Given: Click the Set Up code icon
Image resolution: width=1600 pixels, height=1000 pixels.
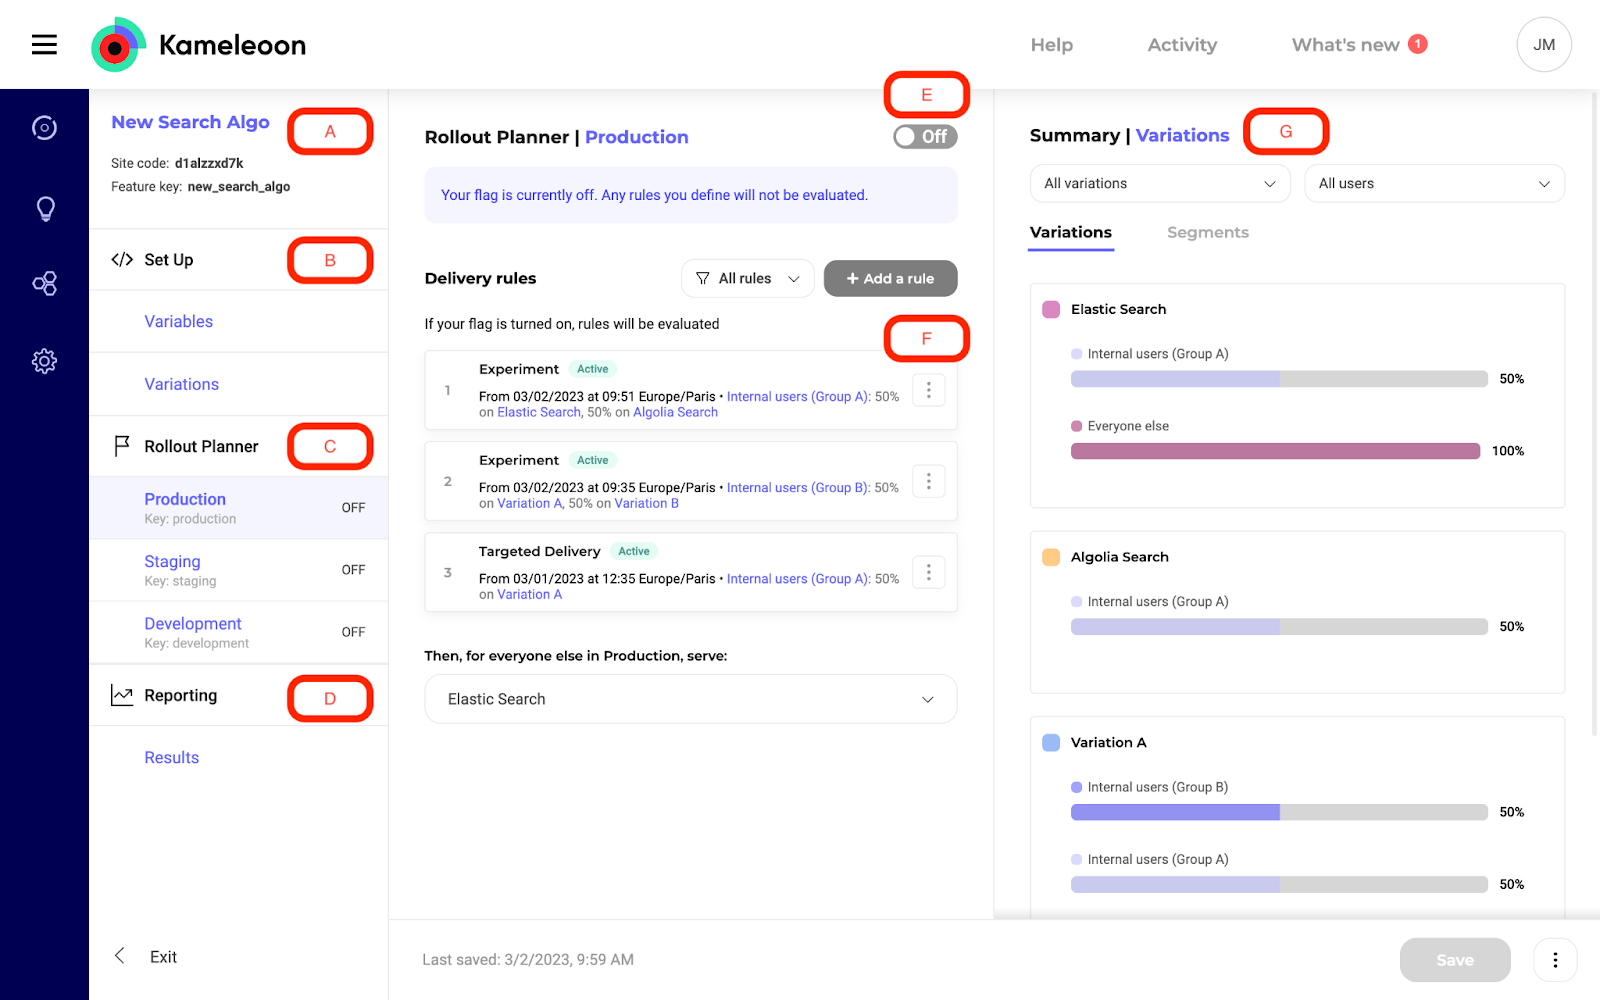Looking at the screenshot, I should pos(122,260).
